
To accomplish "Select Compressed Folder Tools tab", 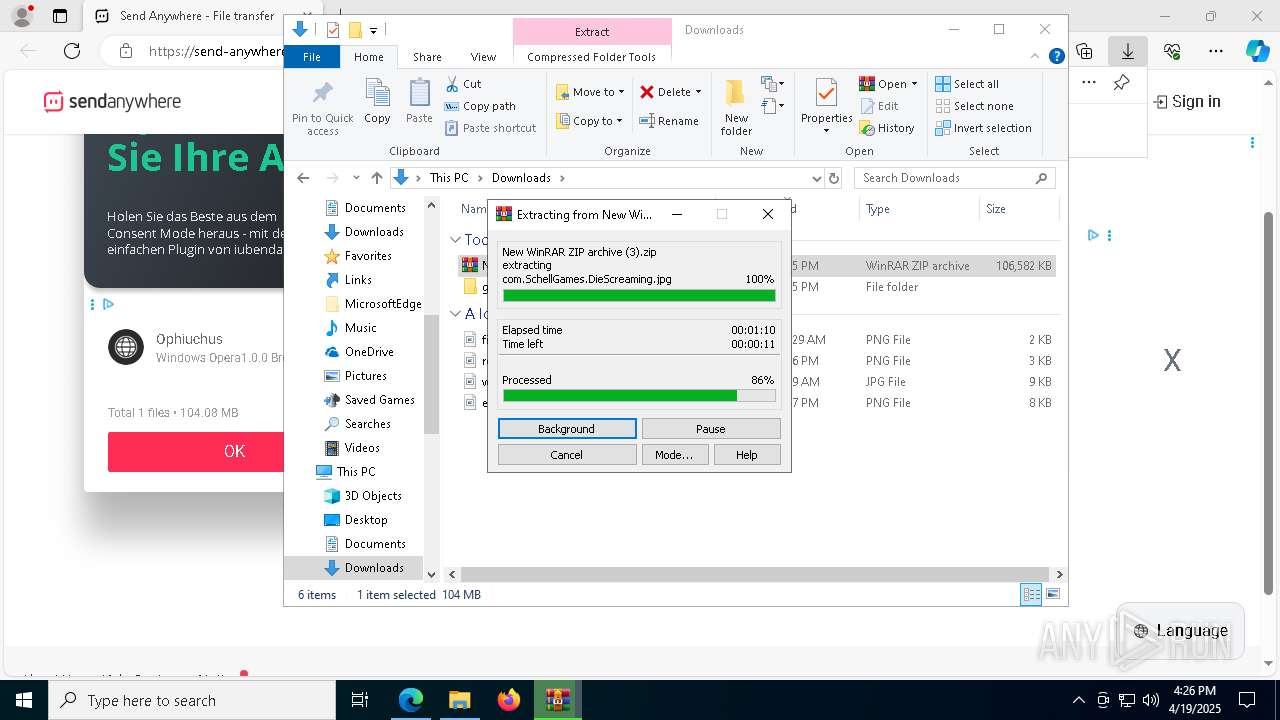I will click(x=591, y=57).
